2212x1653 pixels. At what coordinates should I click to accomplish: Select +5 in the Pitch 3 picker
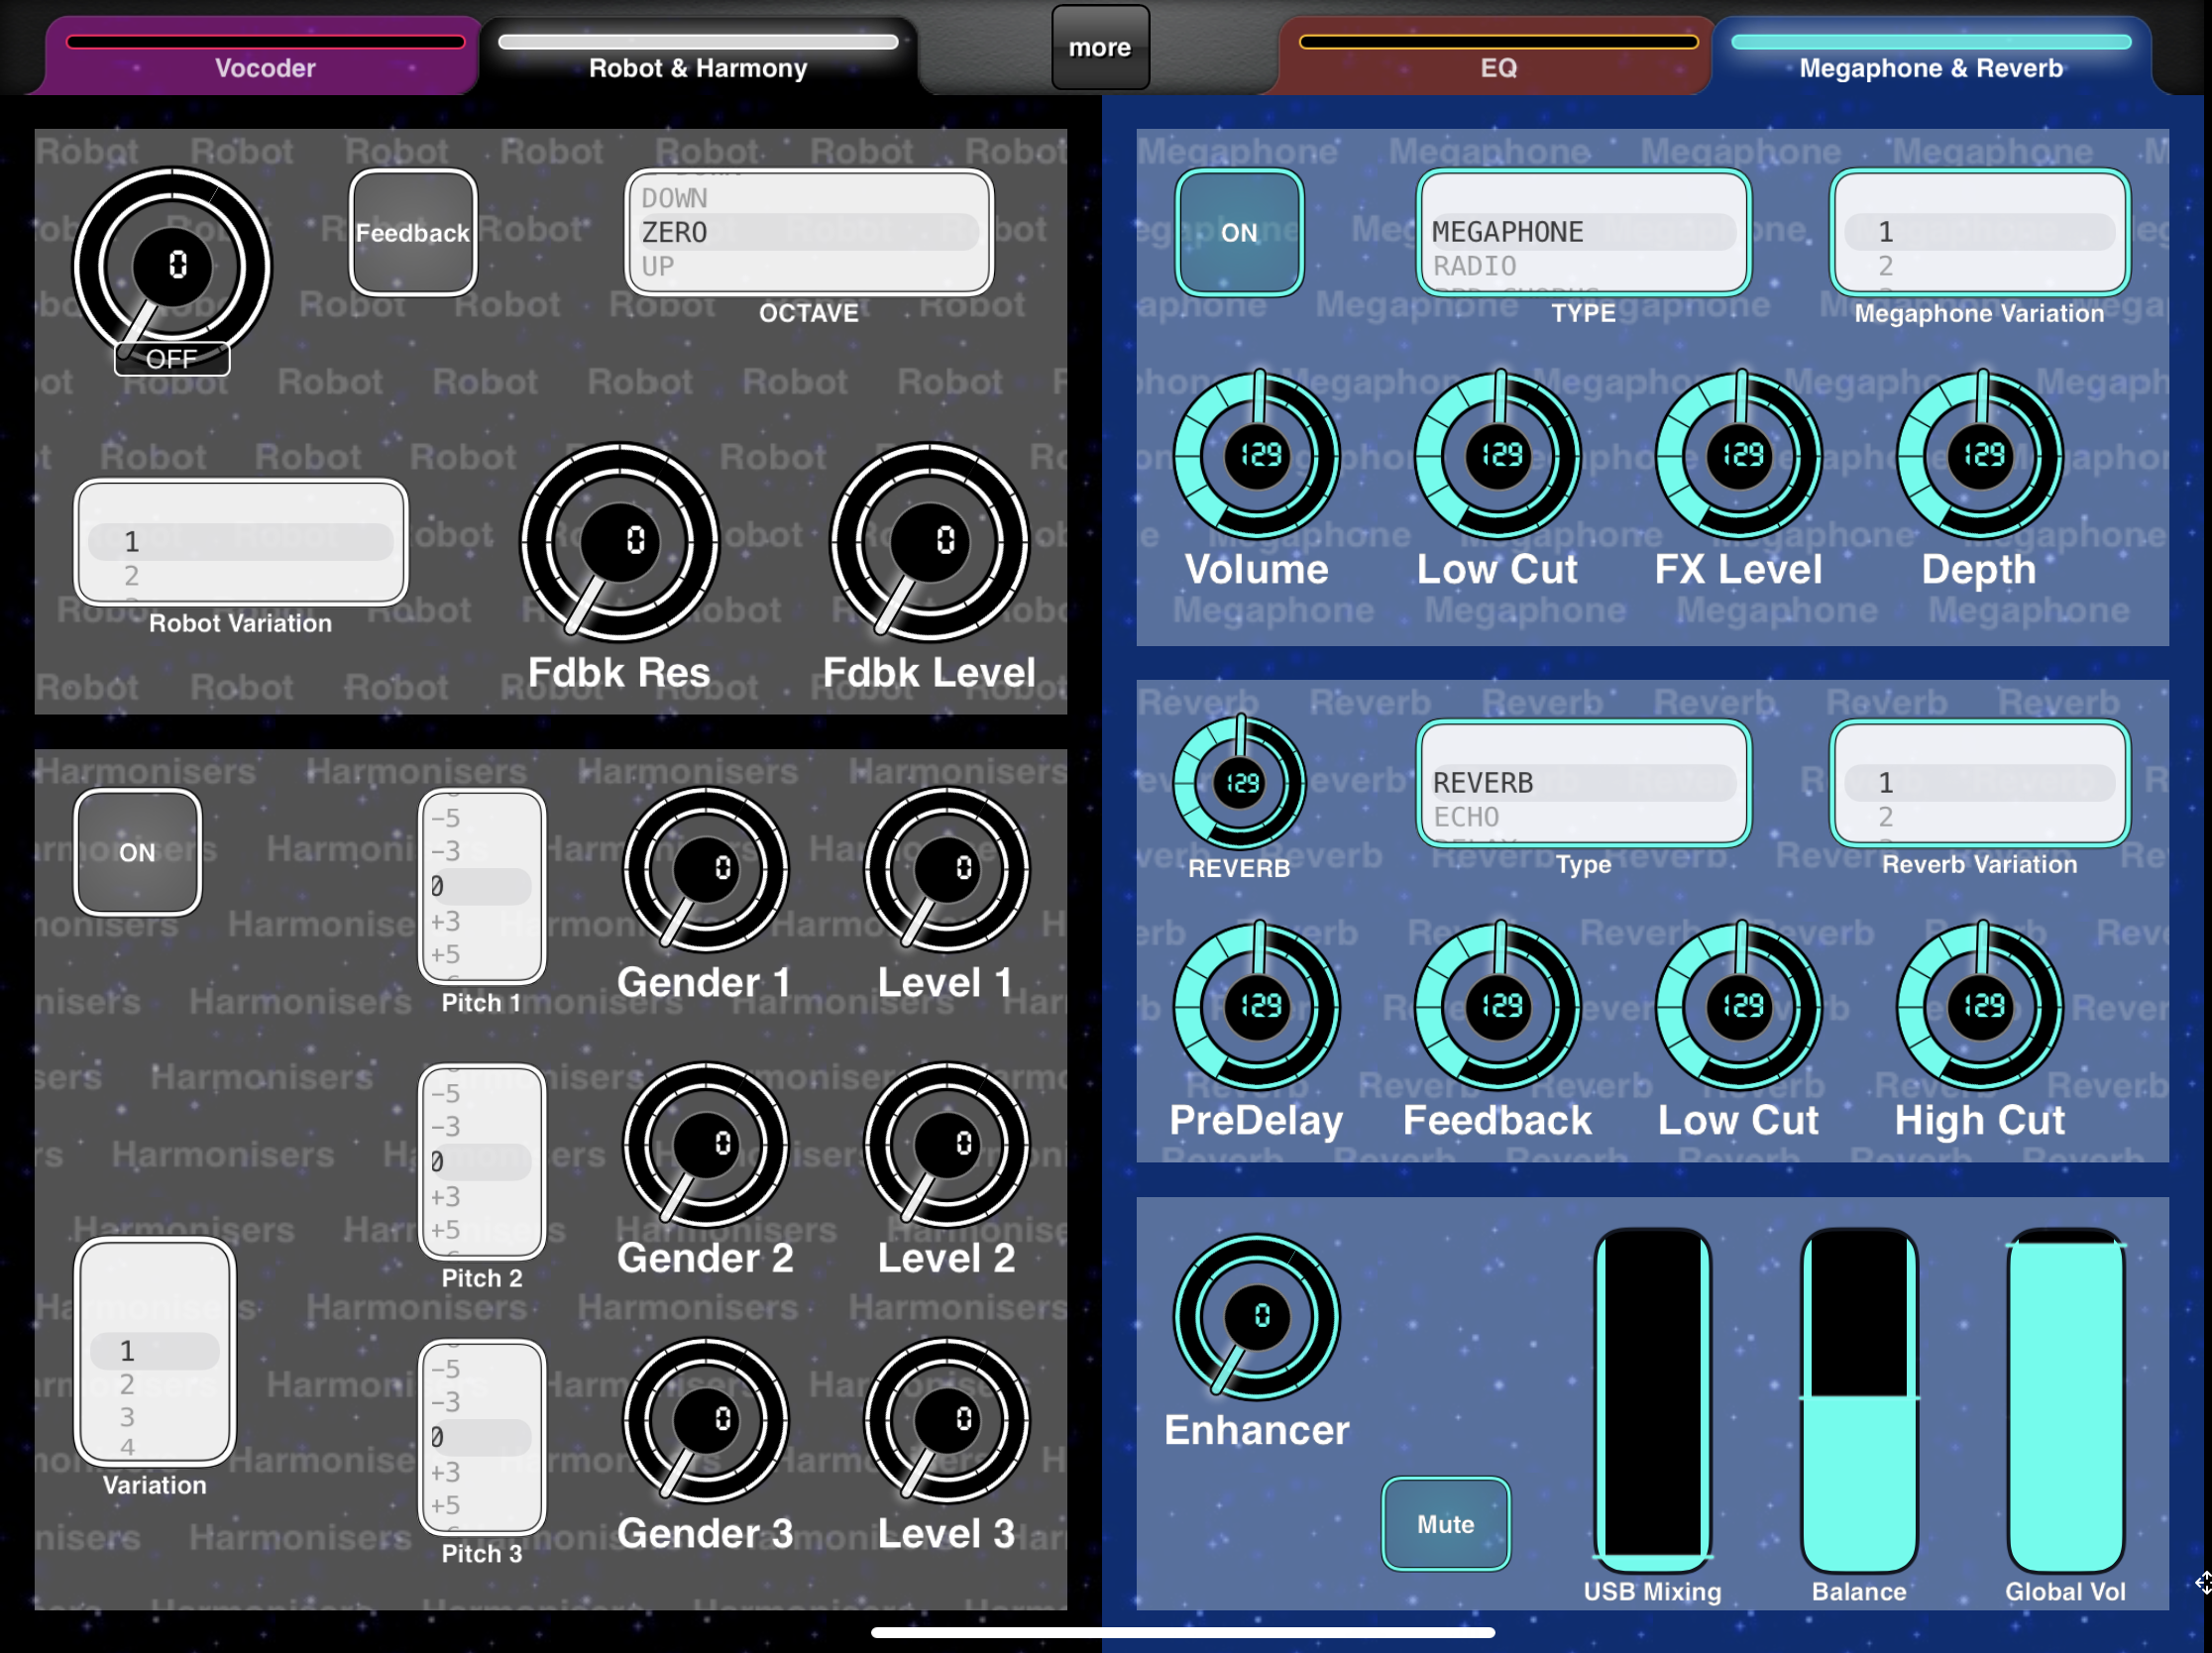click(x=446, y=1505)
